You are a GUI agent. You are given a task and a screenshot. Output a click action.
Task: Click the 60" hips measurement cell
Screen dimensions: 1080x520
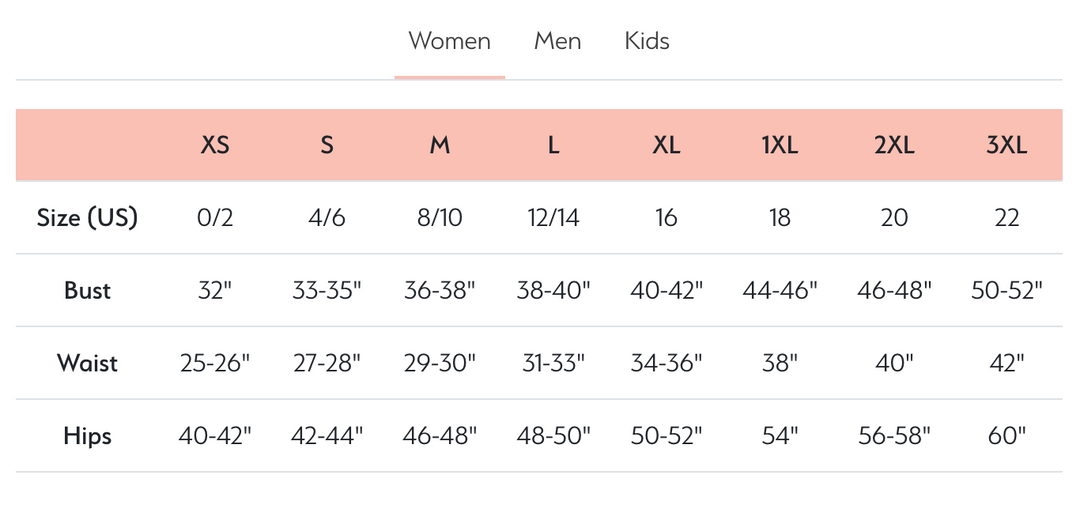[1006, 436]
